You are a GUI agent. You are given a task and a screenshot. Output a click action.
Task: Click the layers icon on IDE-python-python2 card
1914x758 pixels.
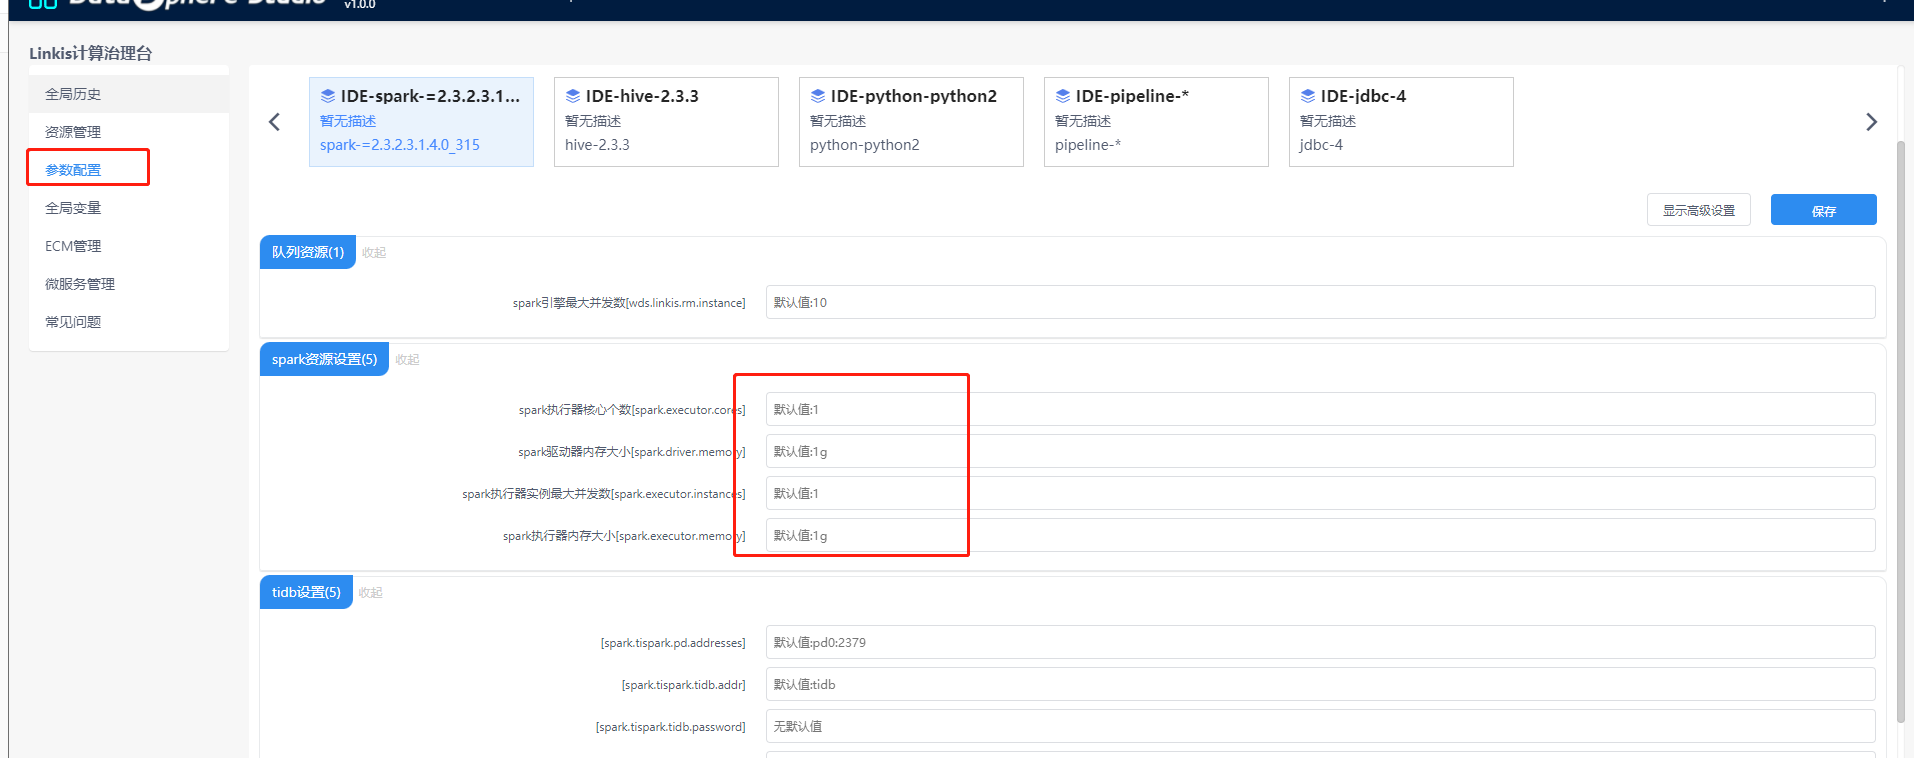818,96
